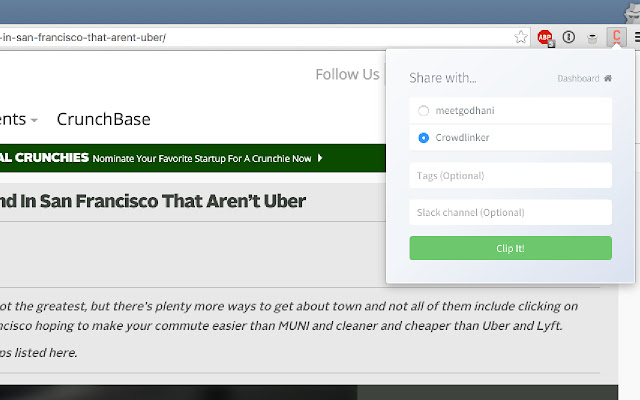Click the gray cylinder extension icon
640x400 pixels.
coord(593,38)
